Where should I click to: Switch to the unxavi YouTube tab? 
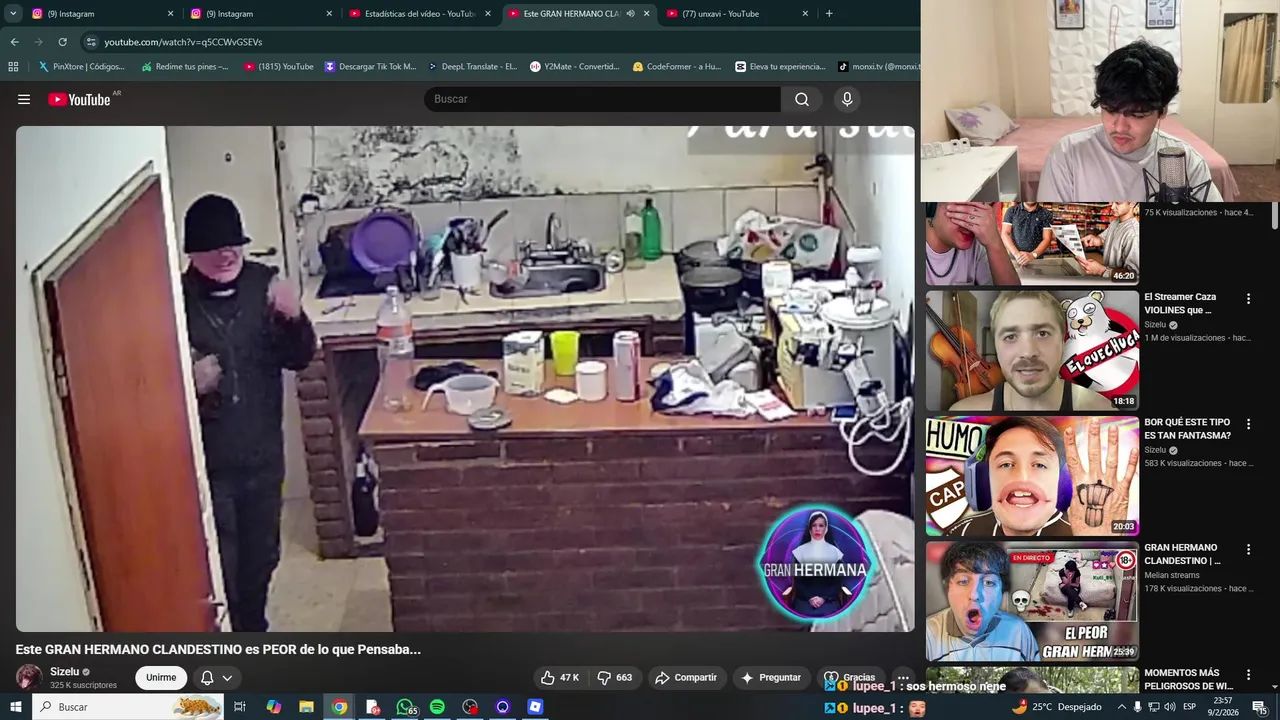tap(737, 13)
